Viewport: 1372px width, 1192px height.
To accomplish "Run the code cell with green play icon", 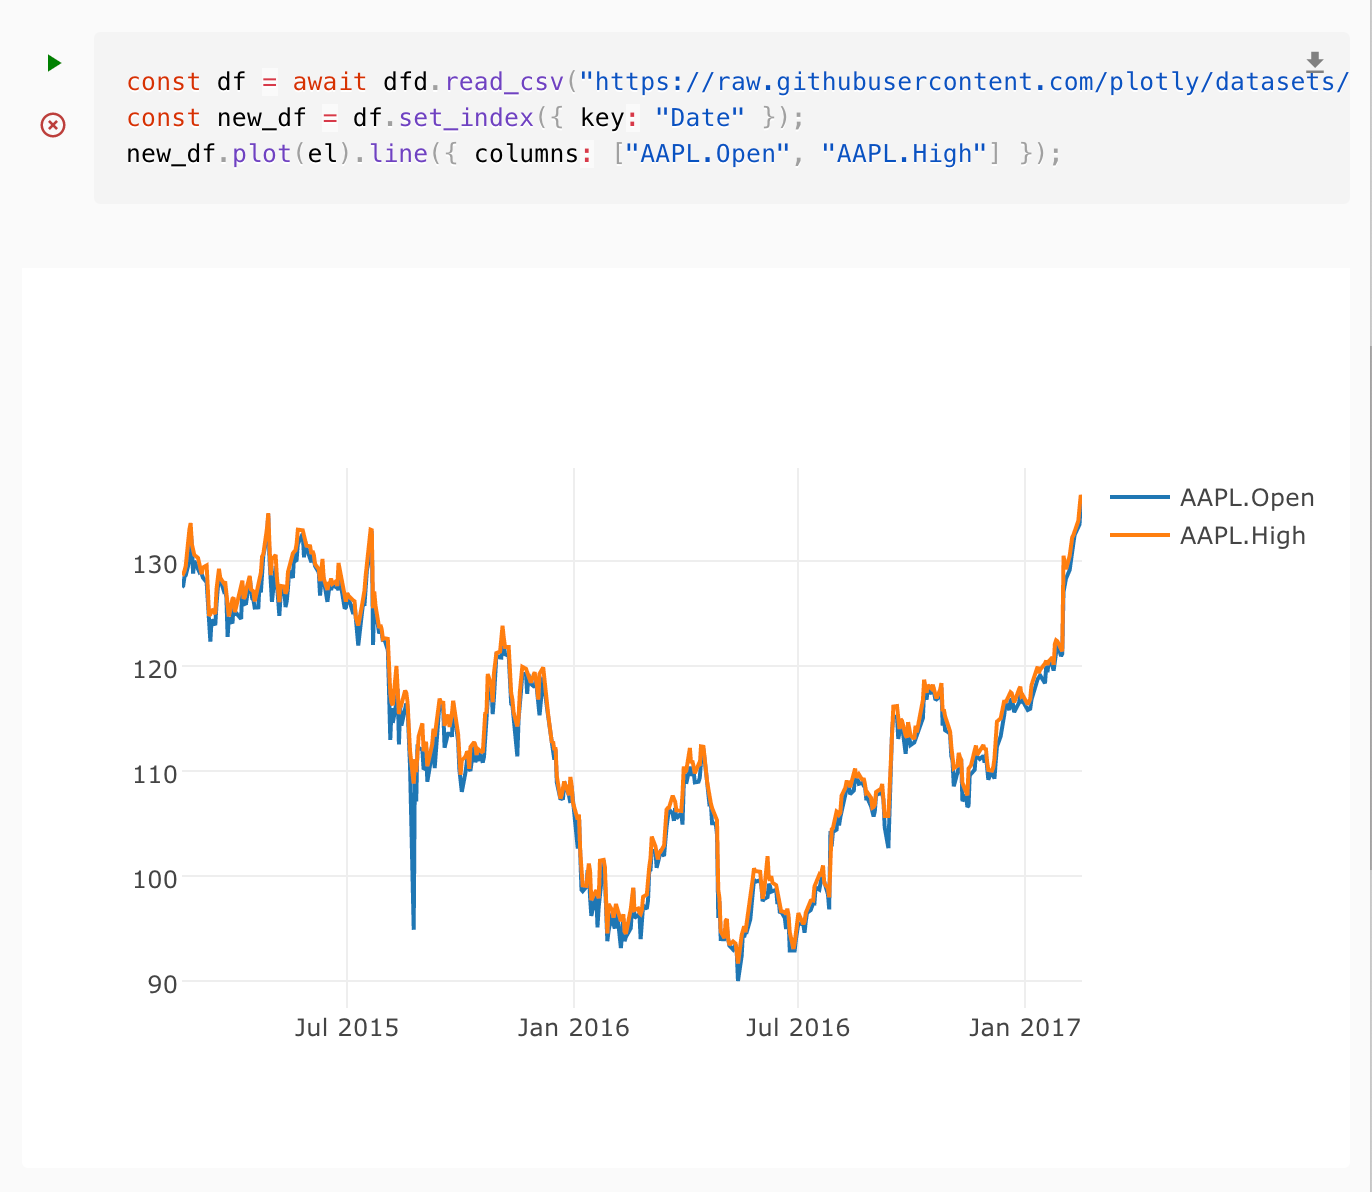I will coord(54,63).
